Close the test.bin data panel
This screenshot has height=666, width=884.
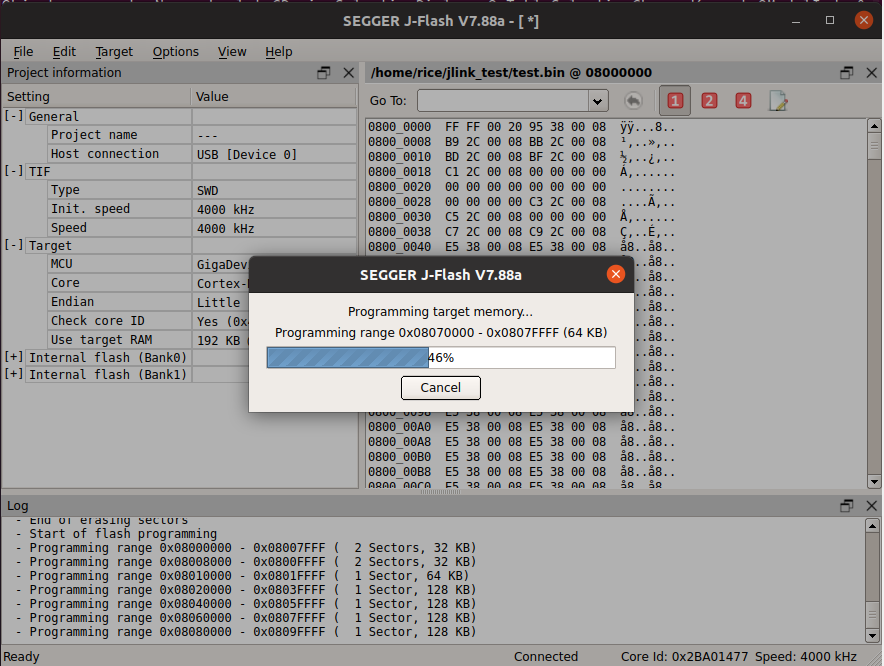[872, 73]
